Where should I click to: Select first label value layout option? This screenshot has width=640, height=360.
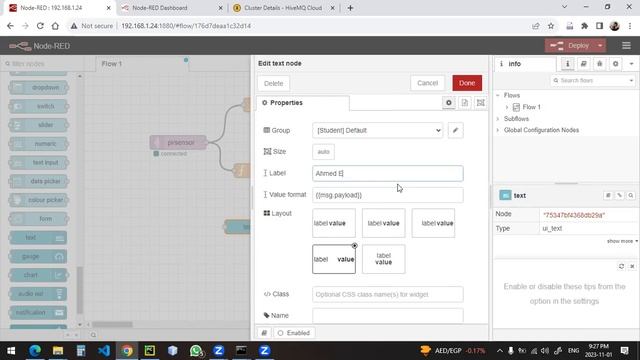tap(334, 223)
